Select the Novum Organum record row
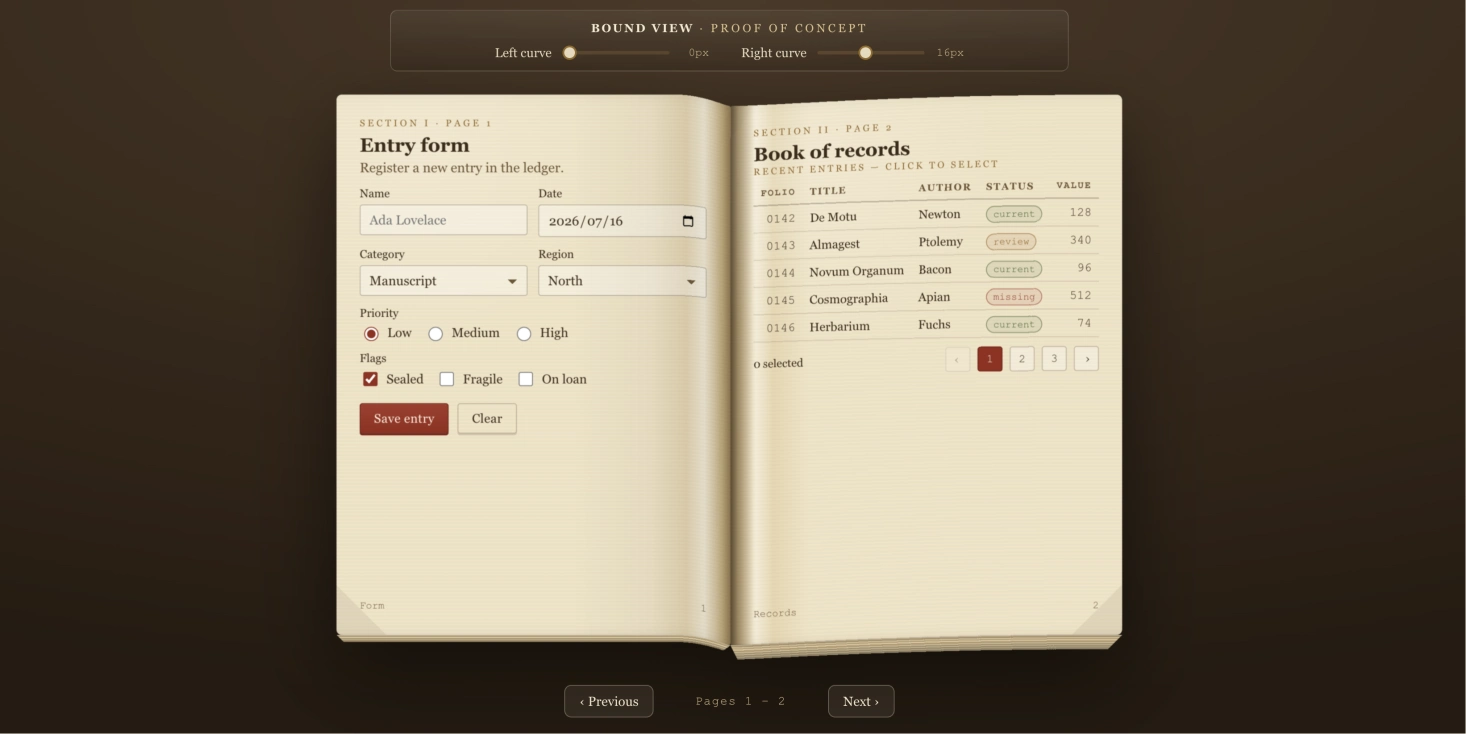1466x734 pixels. pyautogui.click(x=926, y=271)
